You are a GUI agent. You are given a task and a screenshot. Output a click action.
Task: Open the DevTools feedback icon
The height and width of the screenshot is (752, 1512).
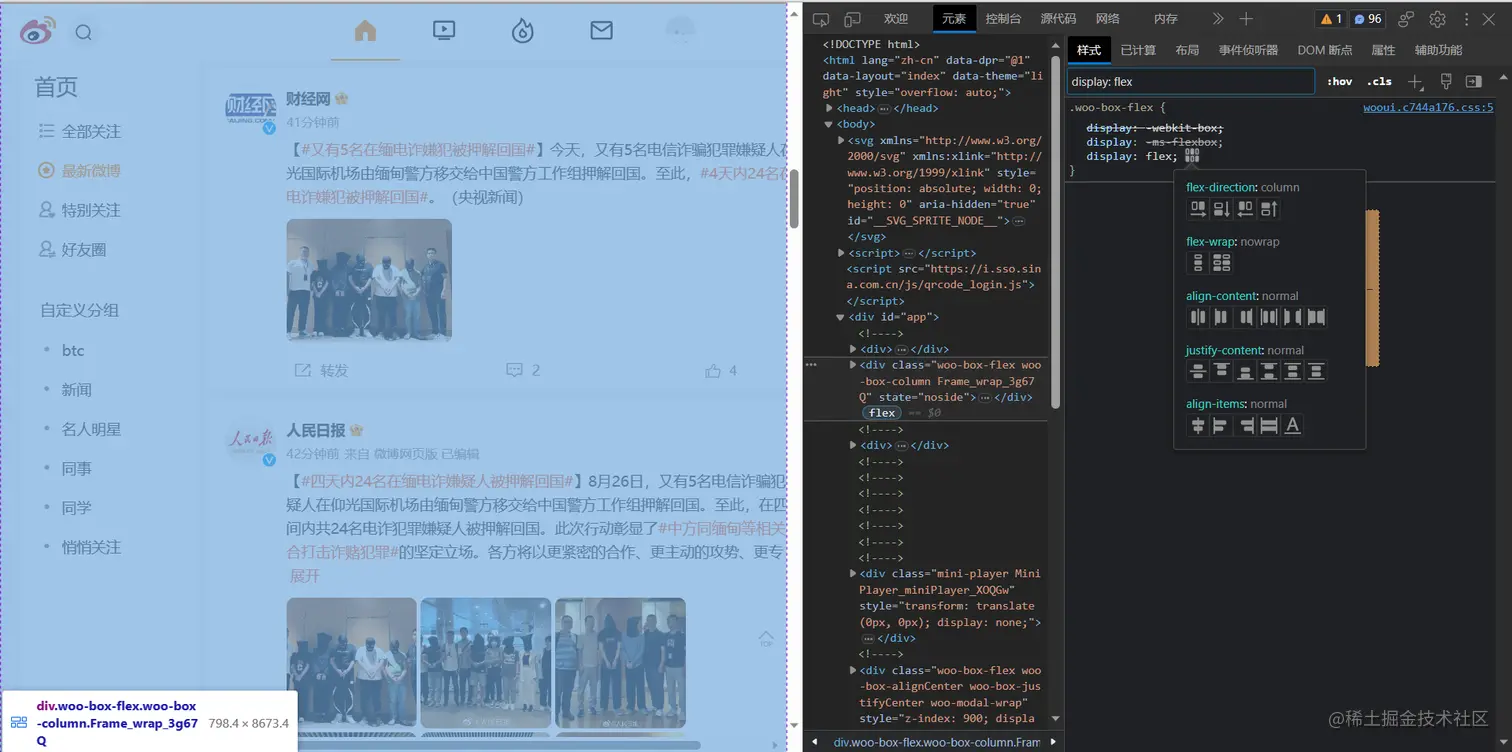coord(1406,19)
